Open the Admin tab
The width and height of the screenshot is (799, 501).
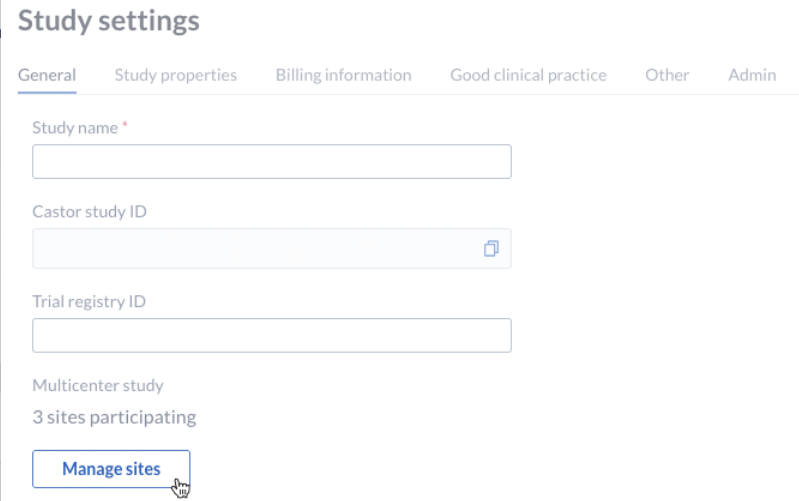pyautogui.click(x=752, y=75)
